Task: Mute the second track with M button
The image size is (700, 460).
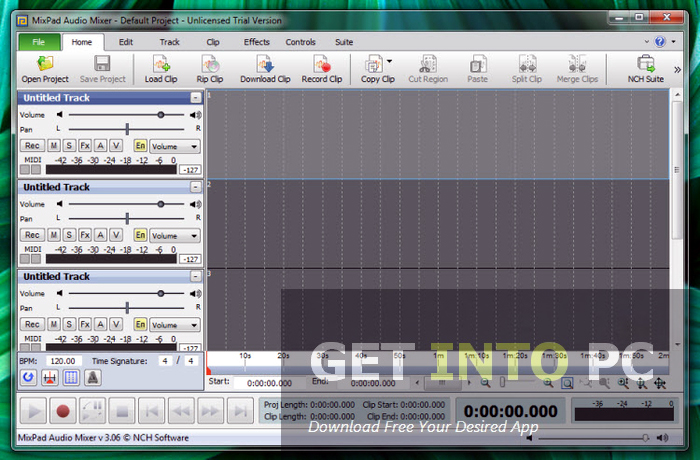Action: (54, 235)
